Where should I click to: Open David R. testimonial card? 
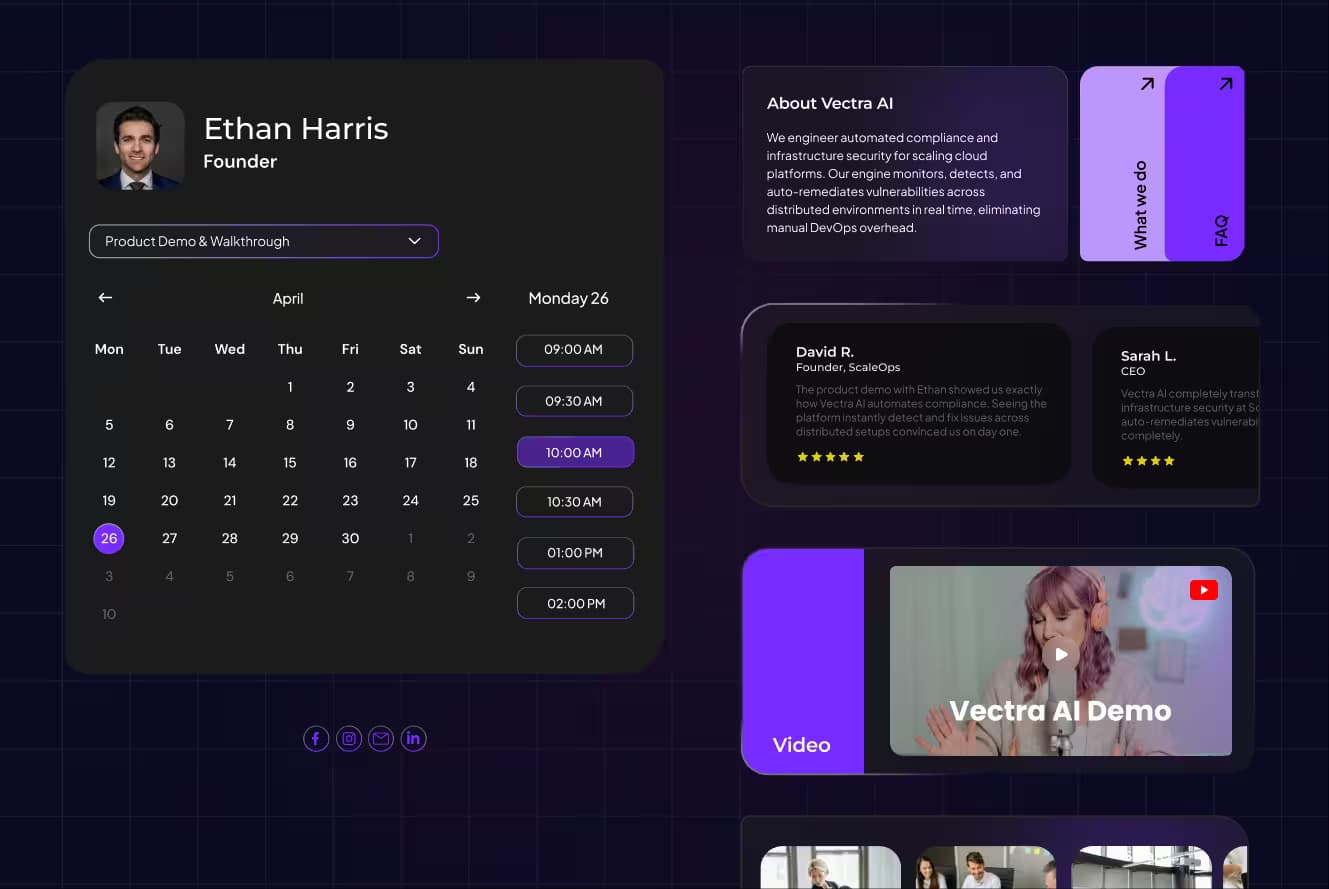tap(919, 404)
